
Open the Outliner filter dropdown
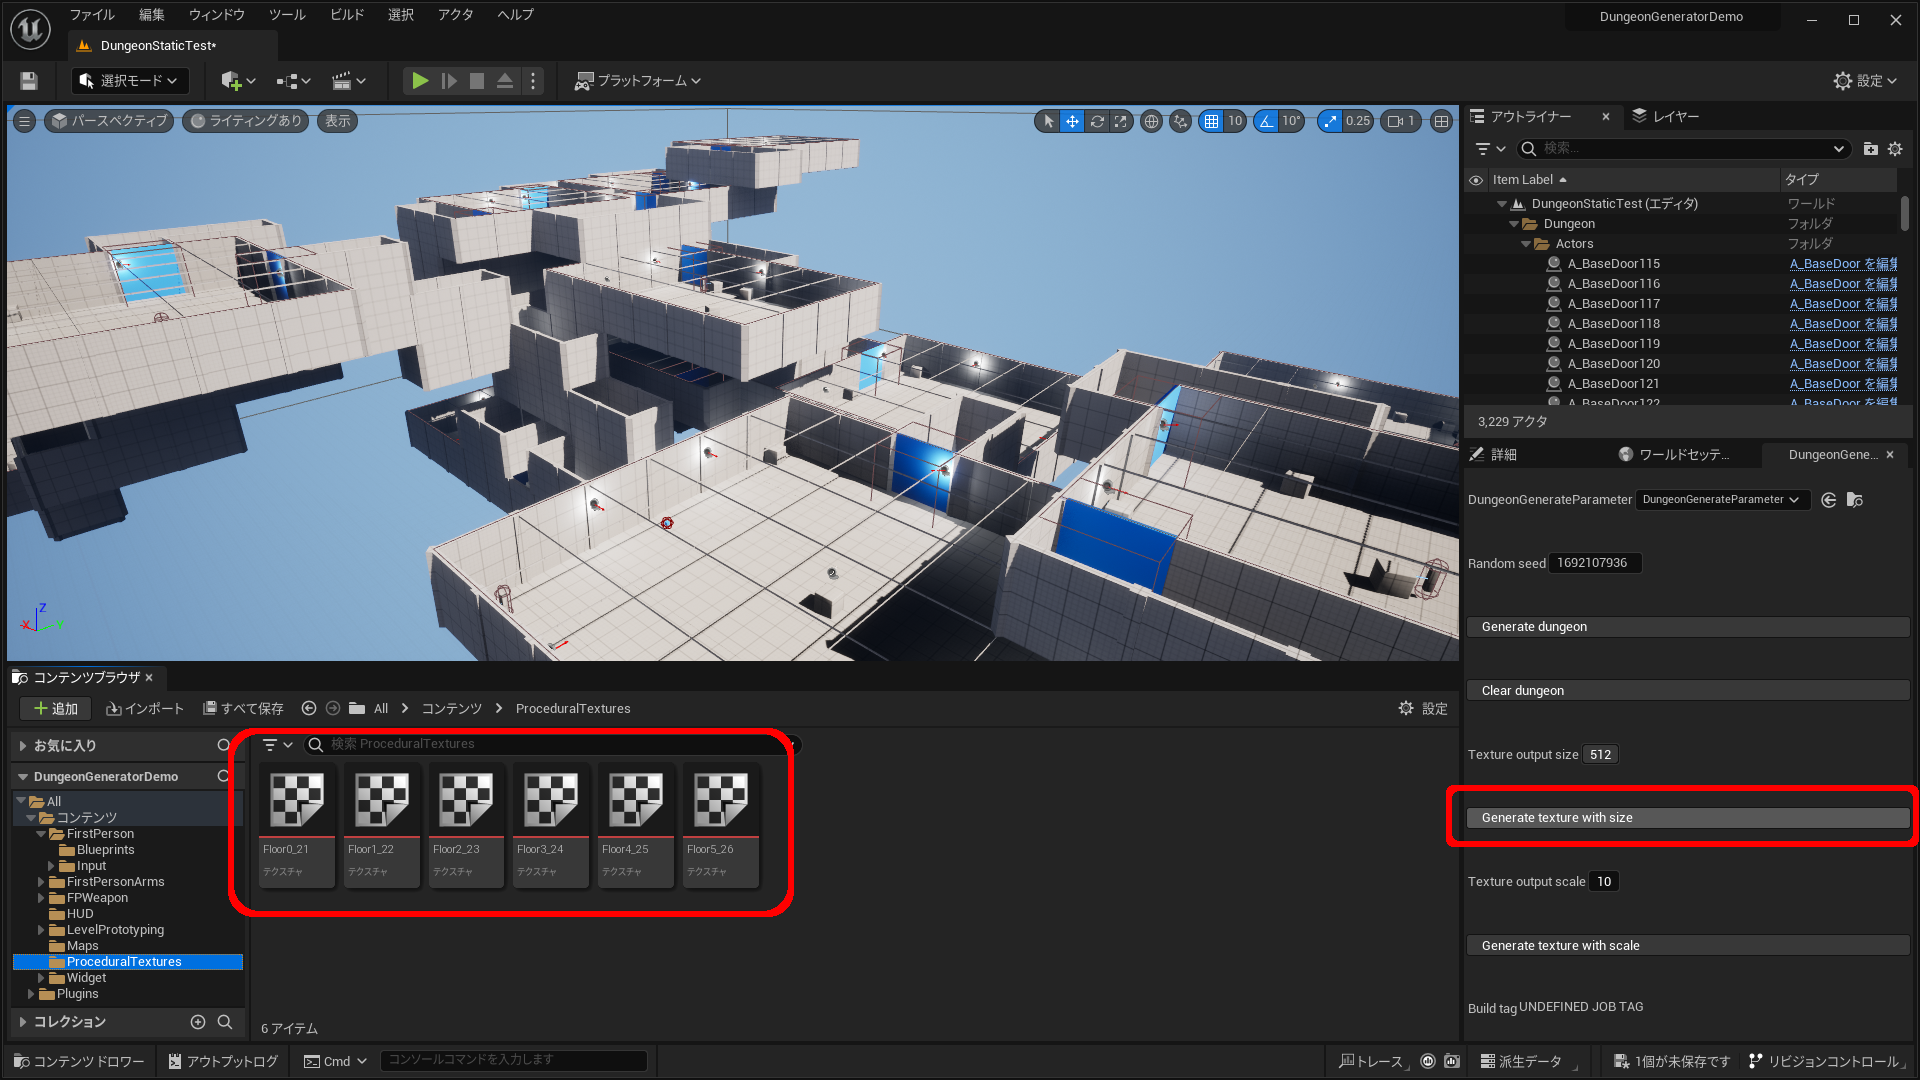coord(1490,149)
